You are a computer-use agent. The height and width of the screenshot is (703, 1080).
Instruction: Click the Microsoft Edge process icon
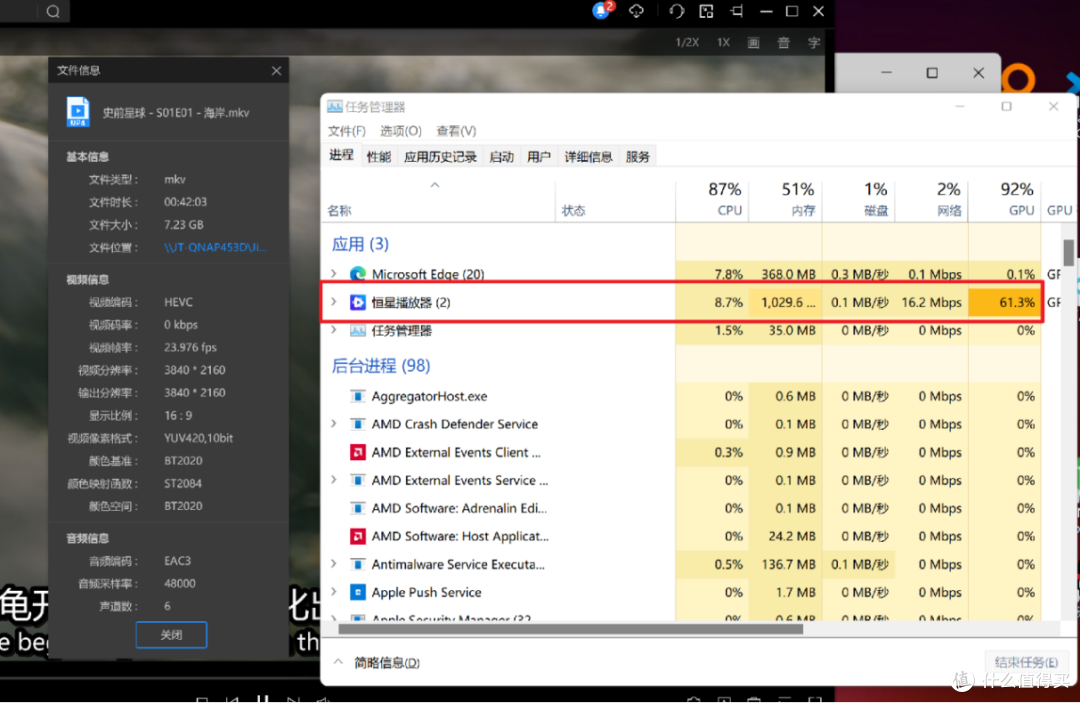(x=358, y=274)
